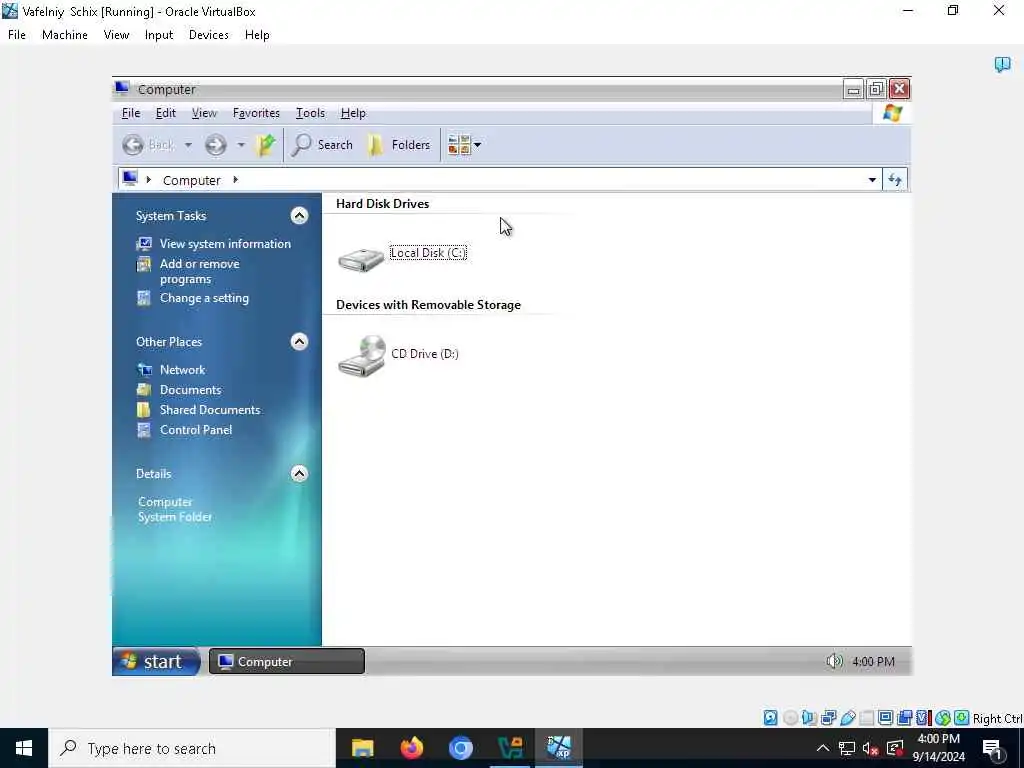Image resolution: width=1024 pixels, height=768 pixels.
Task: Click VirtualBox mouse integration indicator
Action: coord(942,718)
